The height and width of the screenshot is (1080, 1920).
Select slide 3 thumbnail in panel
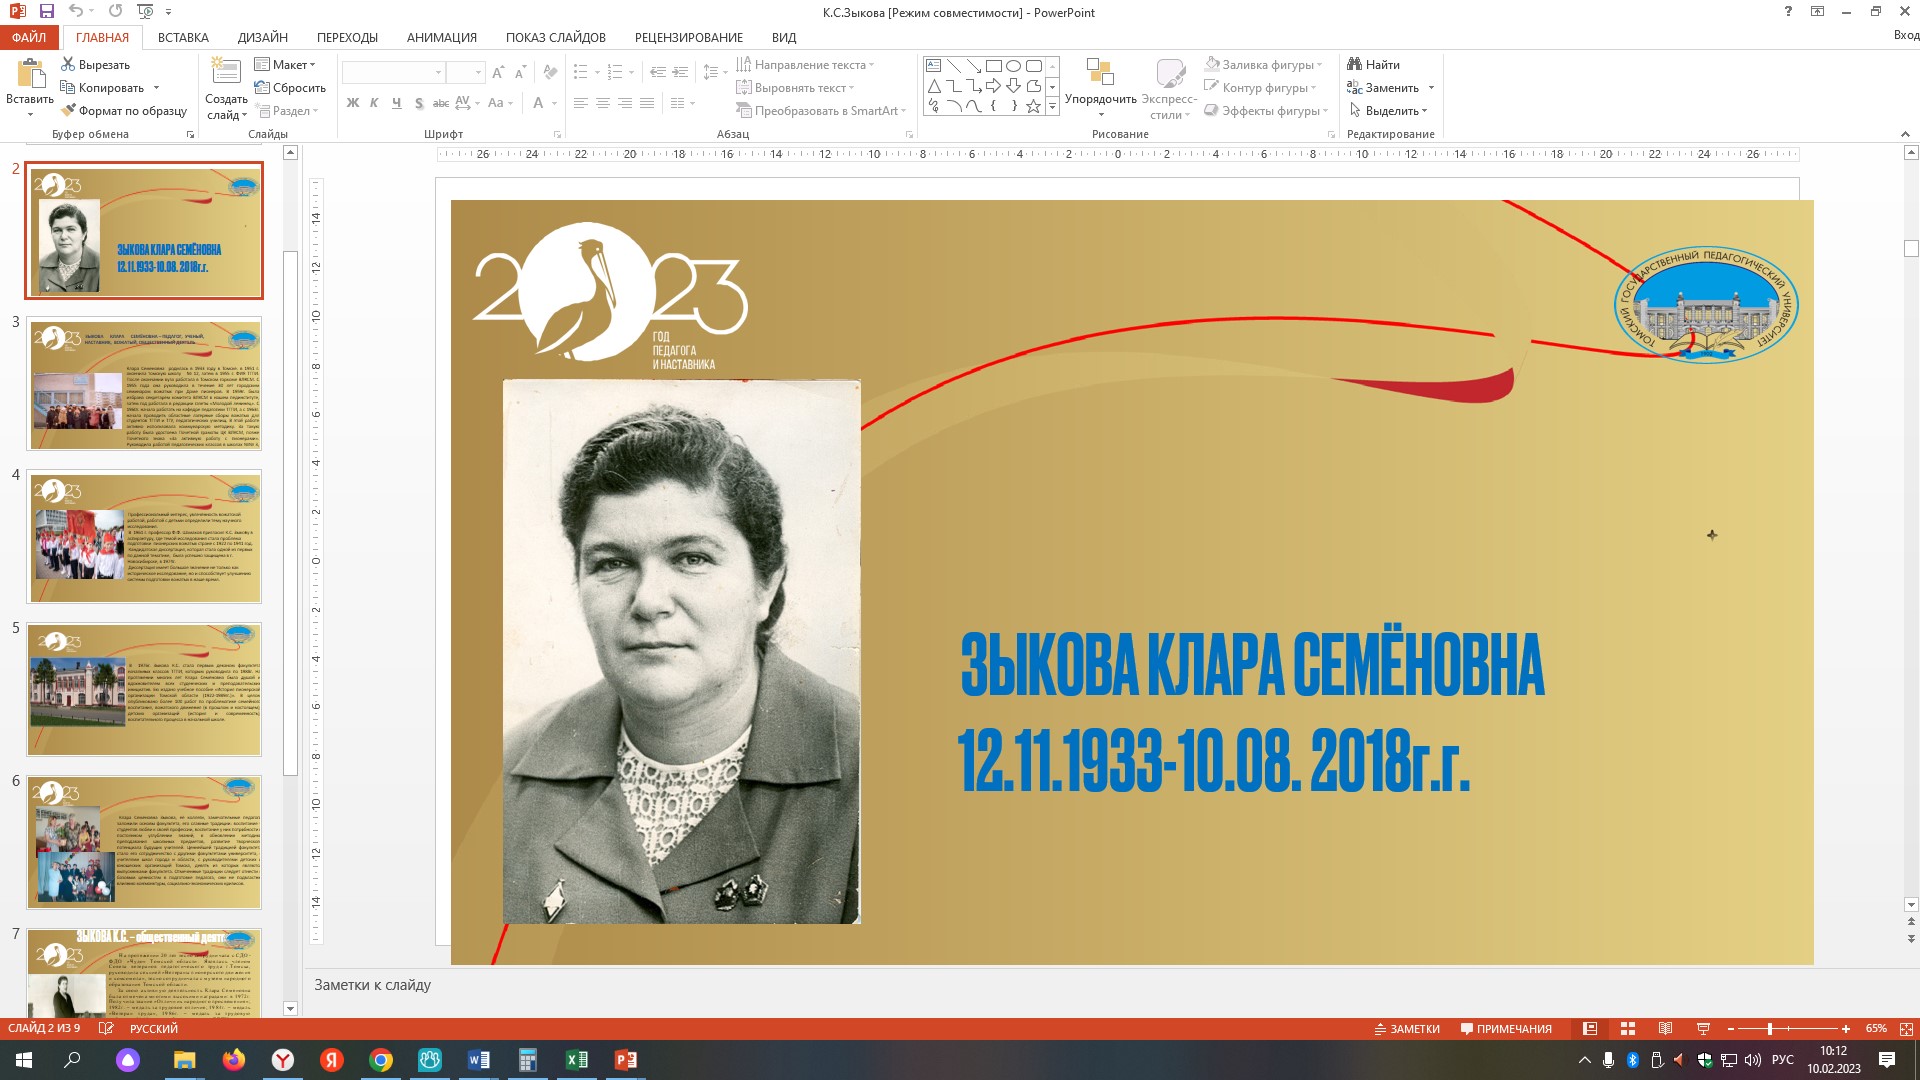[x=144, y=384]
